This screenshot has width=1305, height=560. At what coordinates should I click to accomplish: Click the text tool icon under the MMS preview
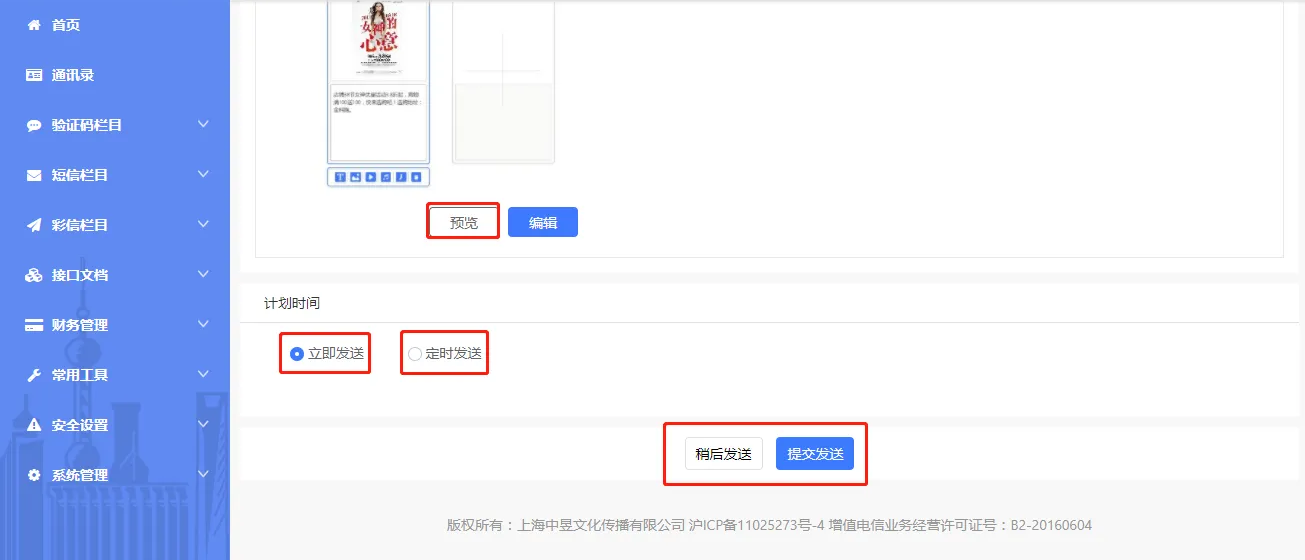coord(340,177)
